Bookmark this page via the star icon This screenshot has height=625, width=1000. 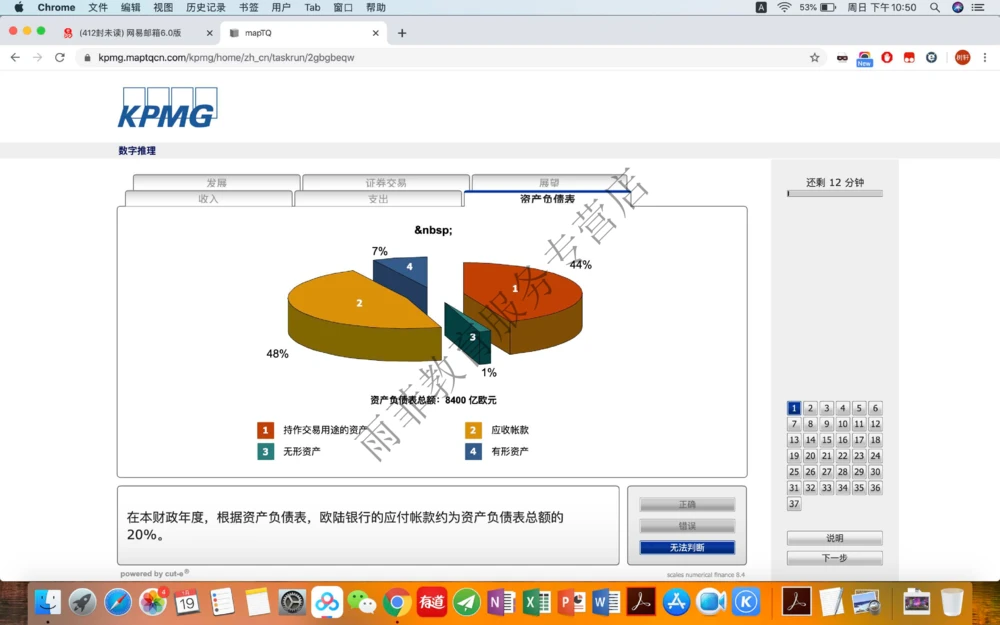point(814,57)
